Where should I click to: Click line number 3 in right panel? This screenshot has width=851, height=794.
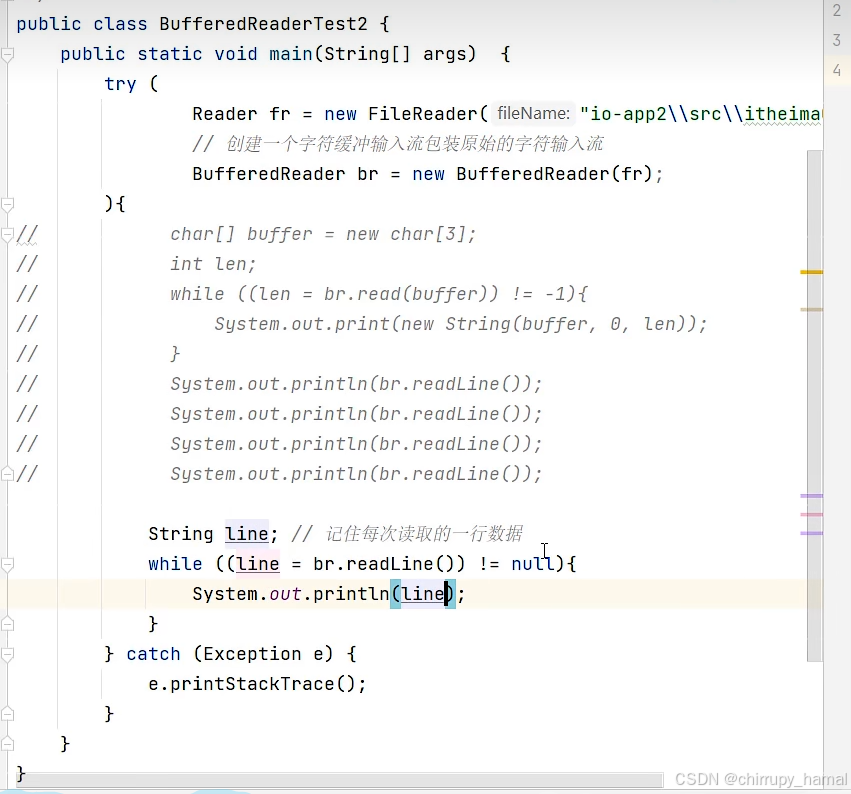837,40
